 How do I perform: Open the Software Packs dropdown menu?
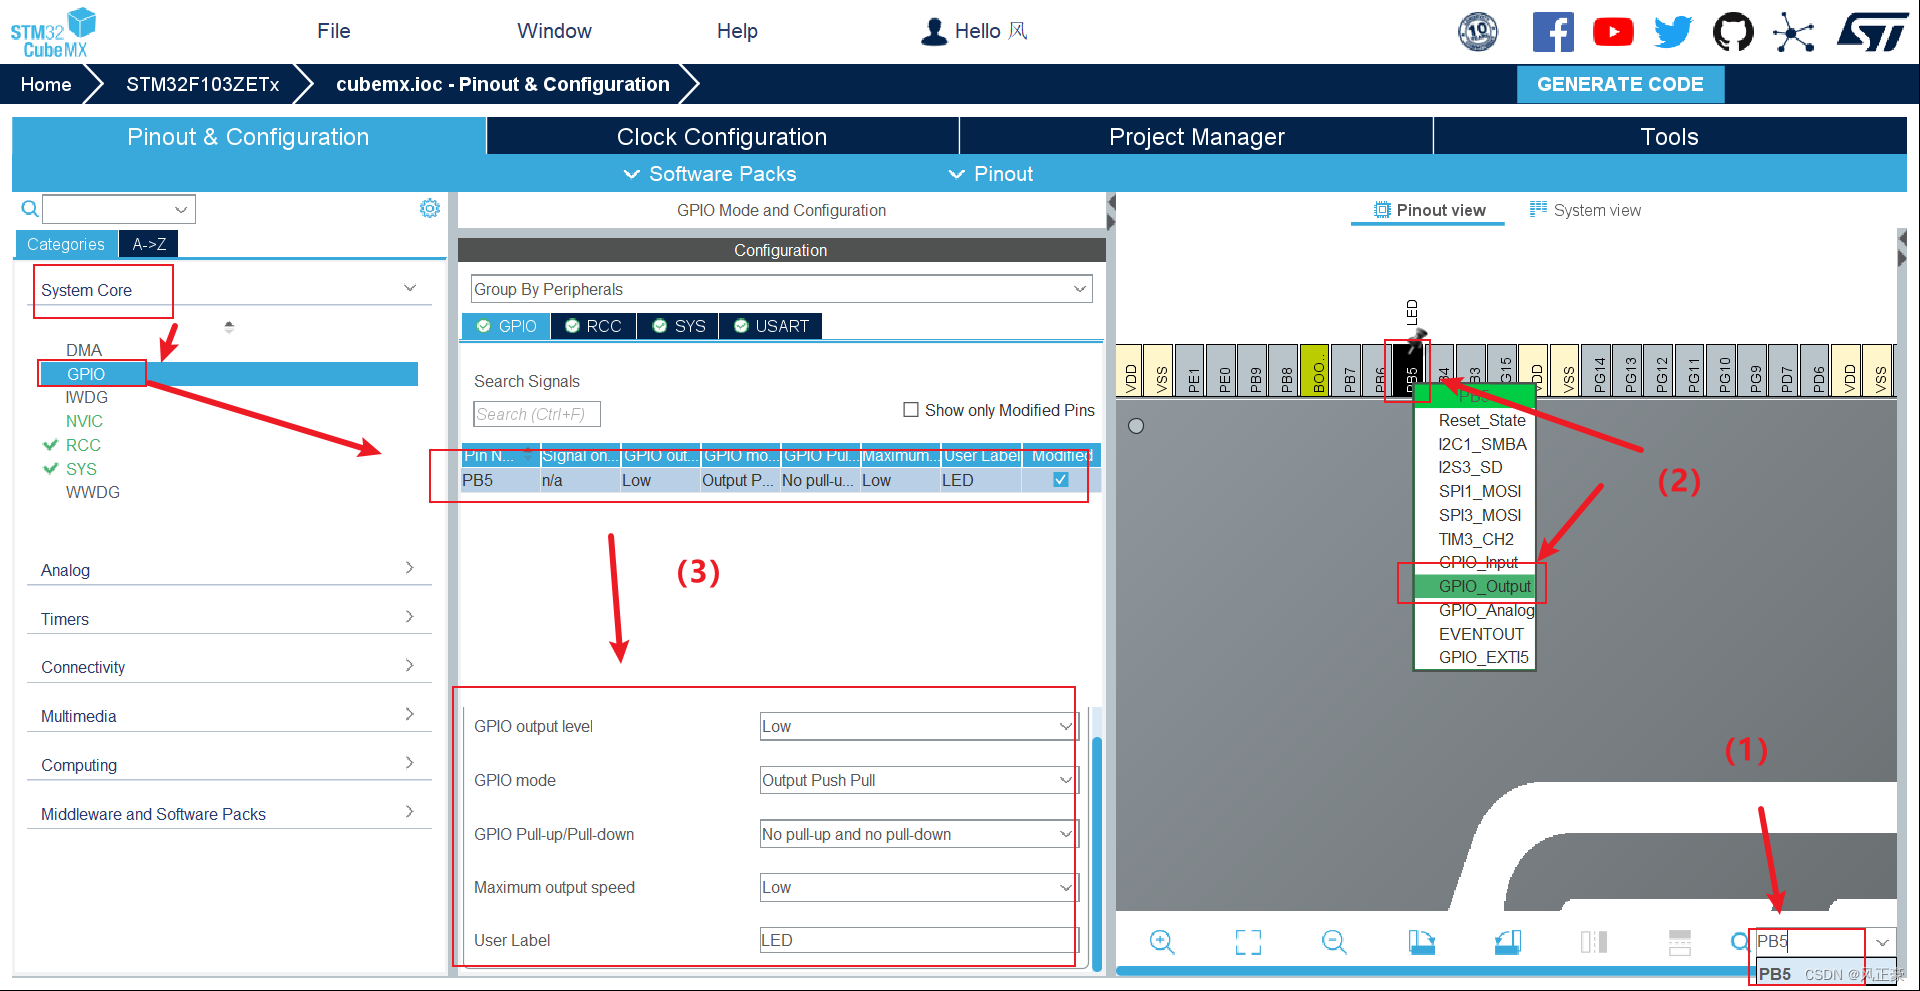(711, 174)
